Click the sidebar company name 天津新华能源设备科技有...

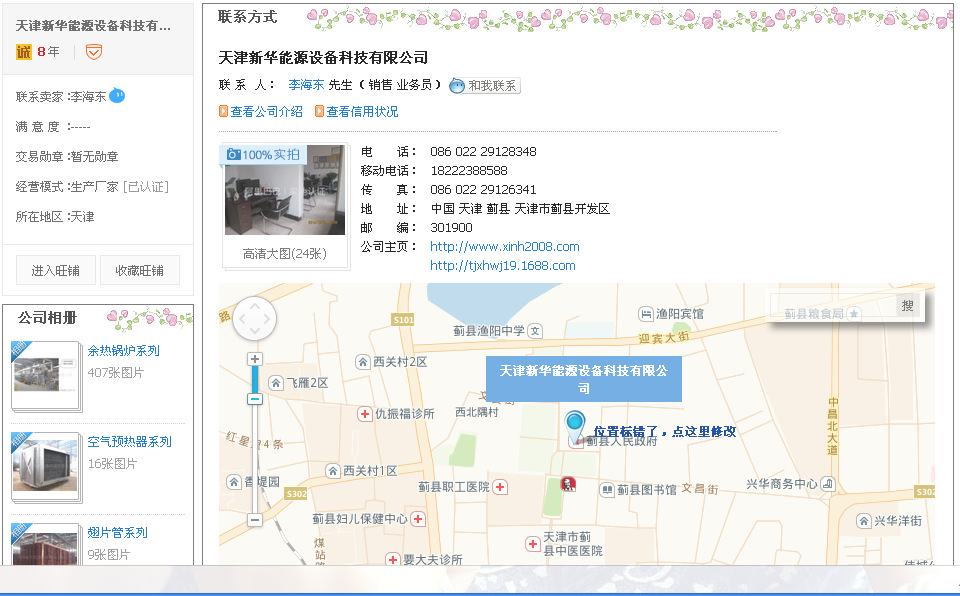tap(93, 26)
